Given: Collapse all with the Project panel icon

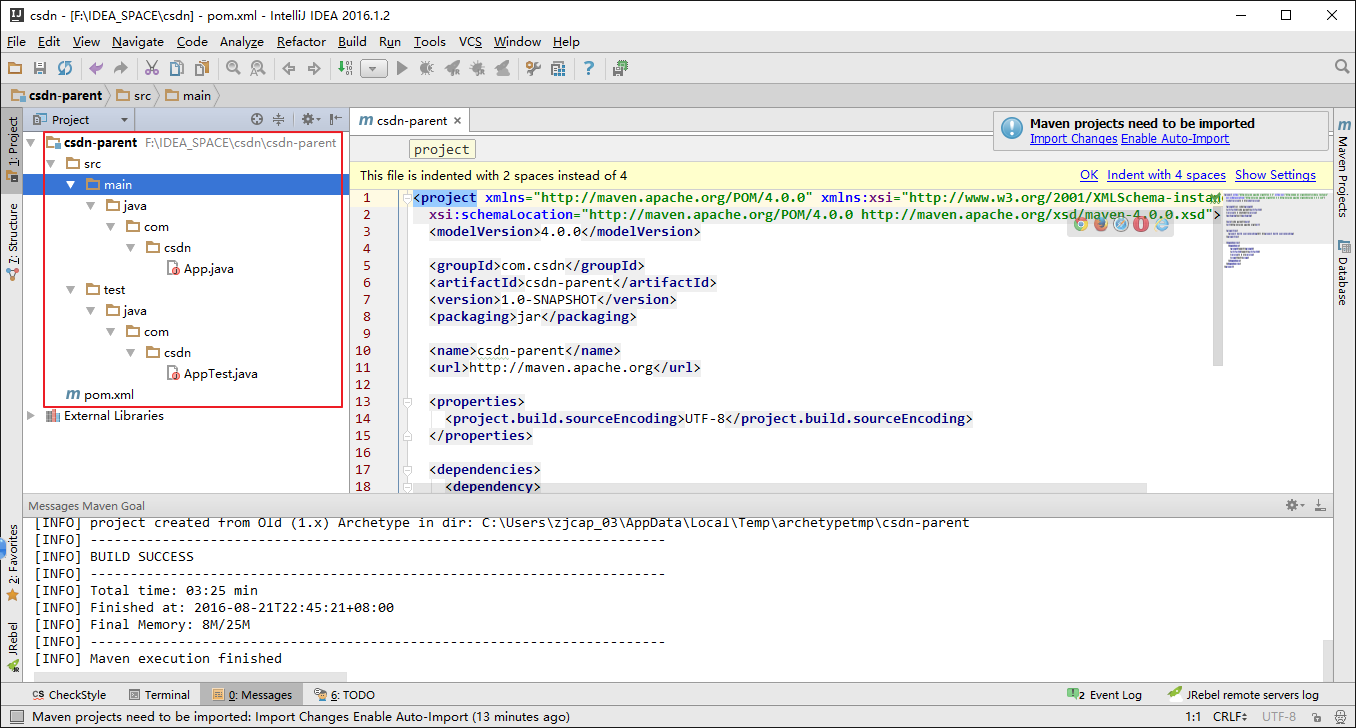Looking at the screenshot, I should [279, 119].
